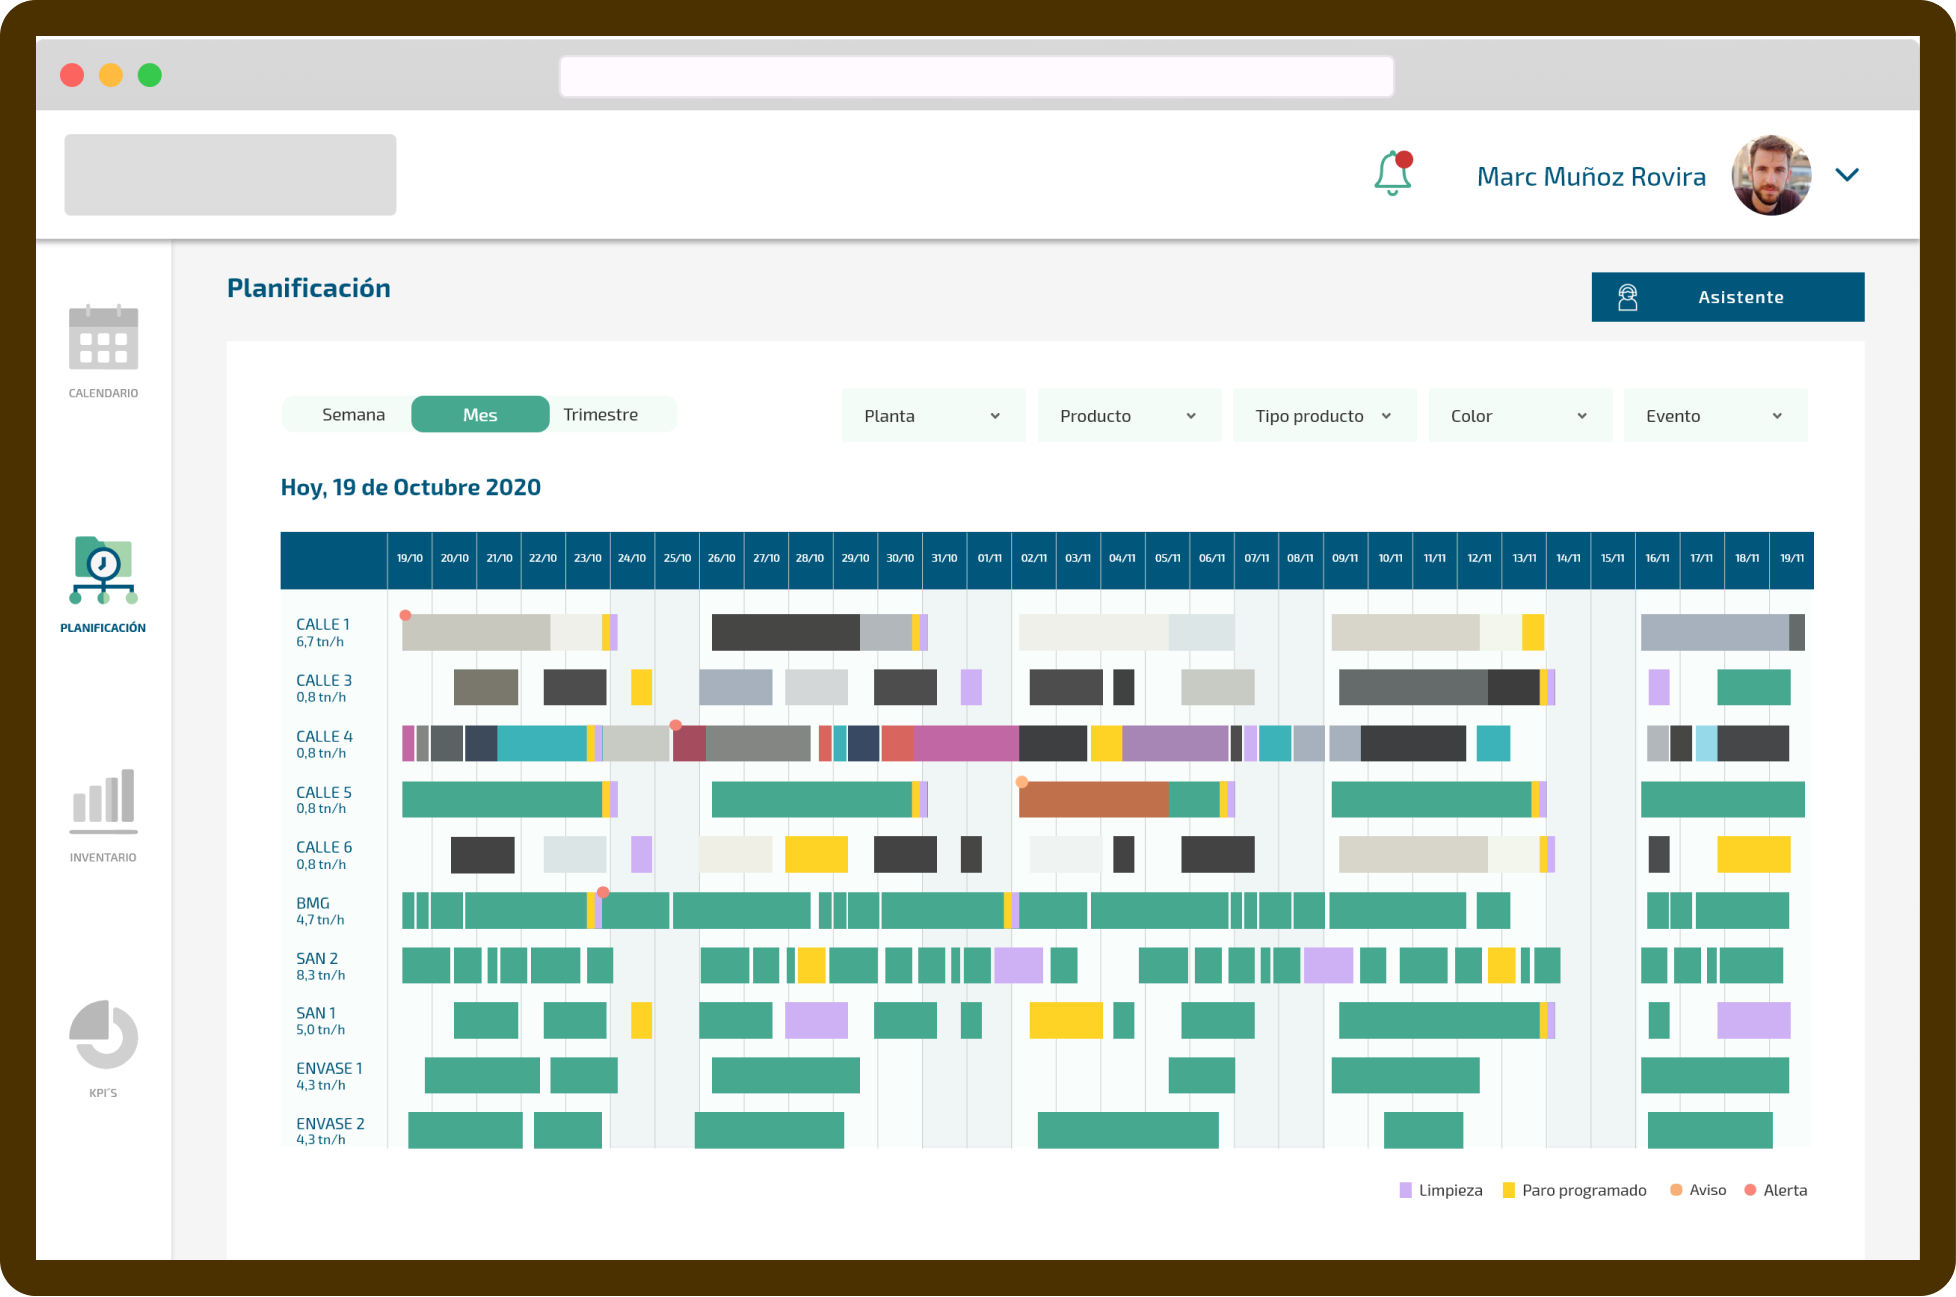Open the user menu chevron
The width and height of the screenshot is (1956, 1297).
(1847, 175)
